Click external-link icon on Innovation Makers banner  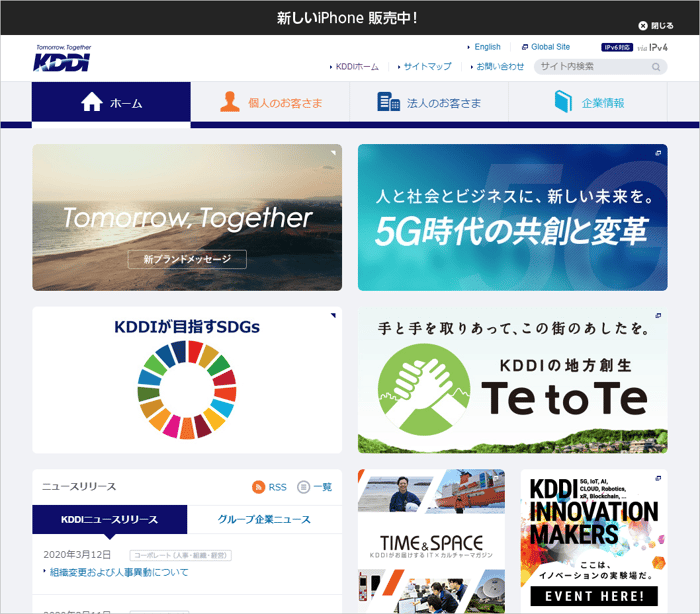click(x=658, y=478)
